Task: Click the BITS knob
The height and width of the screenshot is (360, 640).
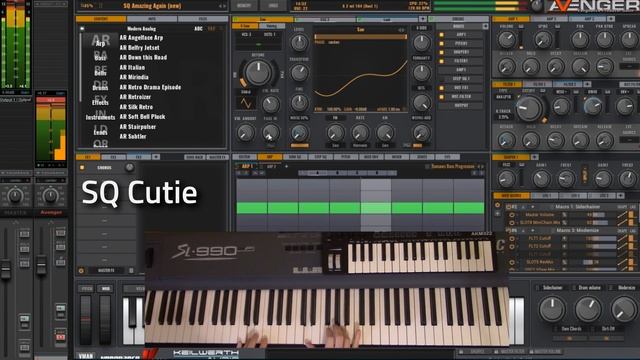Action: (421, 102)
